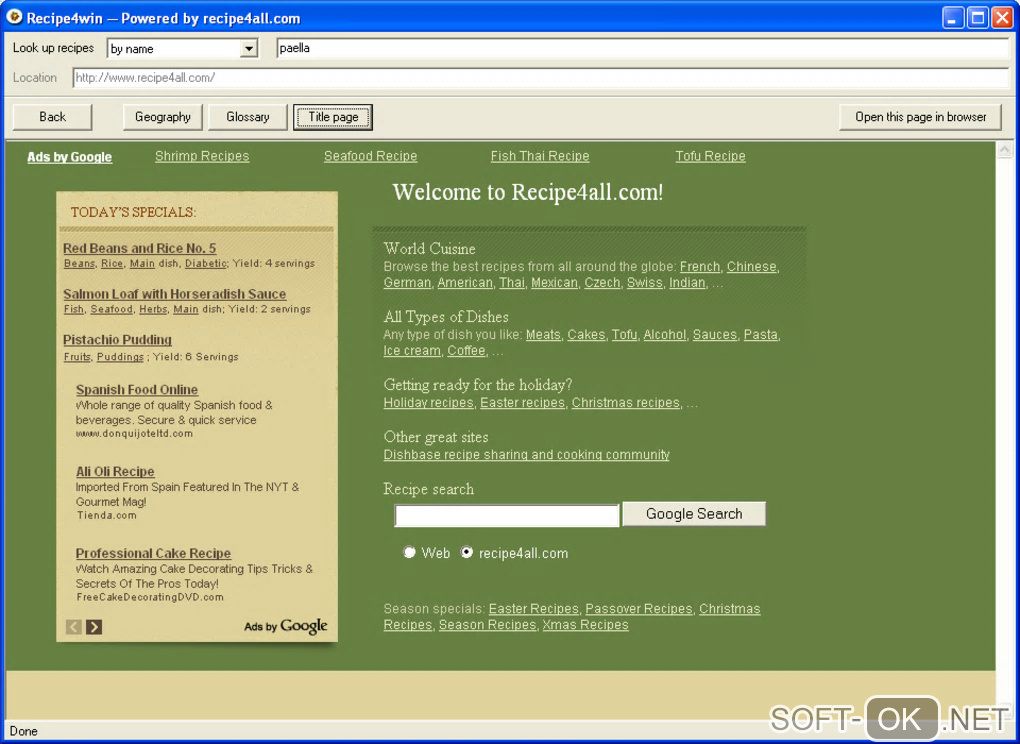Click the Puddings tag link
This screenshot has height=744, width=1020.
pos(120,356)
